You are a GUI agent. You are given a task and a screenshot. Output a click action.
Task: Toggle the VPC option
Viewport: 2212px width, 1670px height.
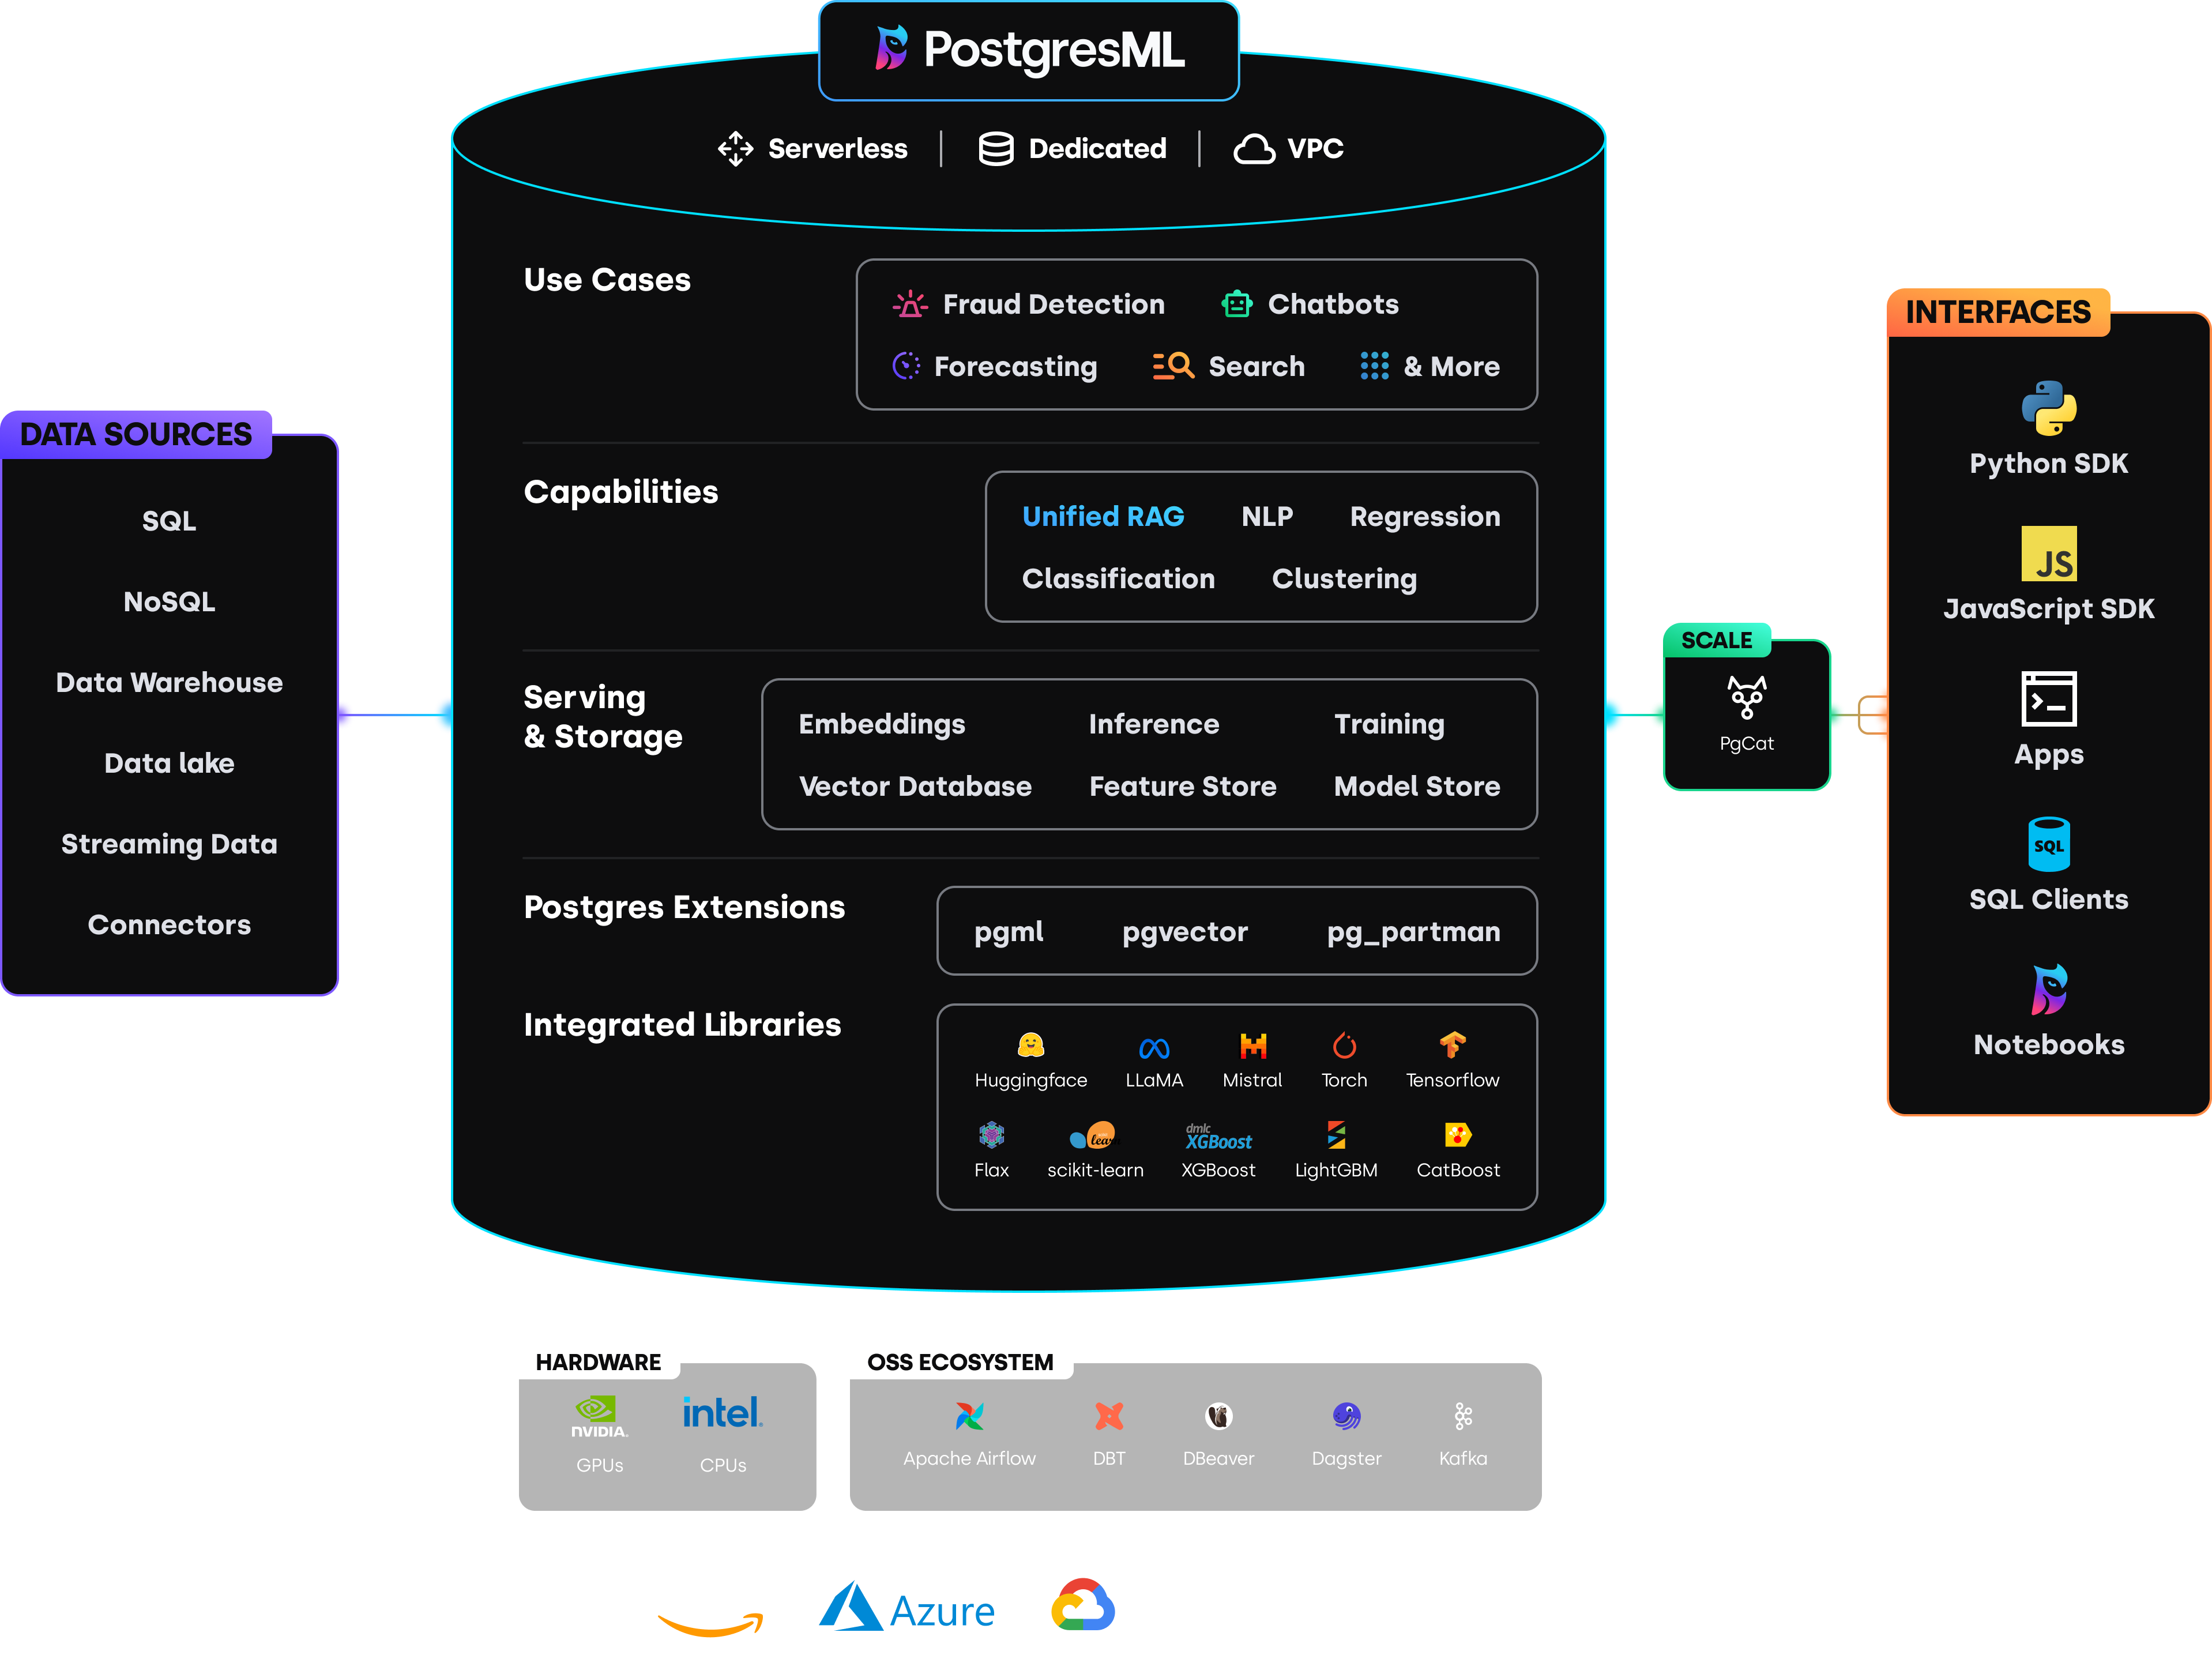pos(1288,148)
